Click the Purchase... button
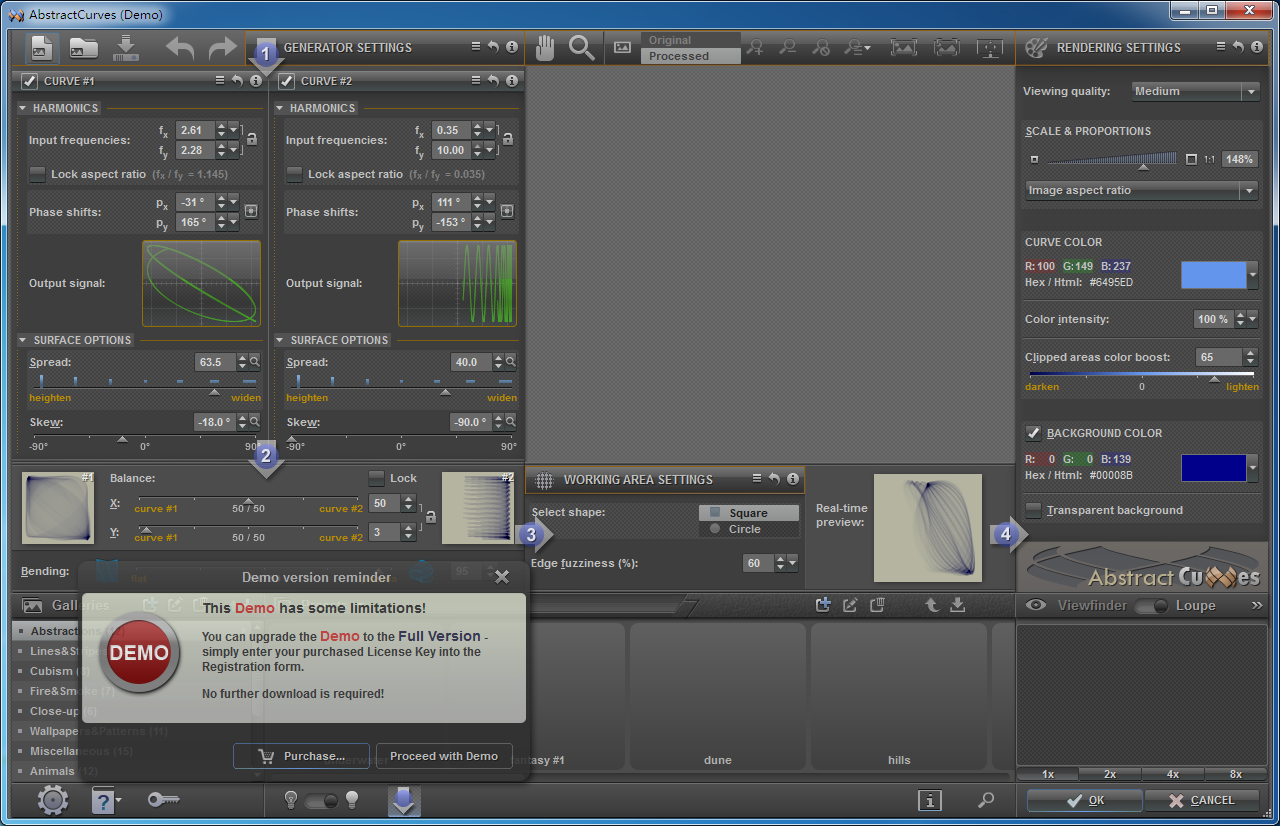 click(x=302, y=756)
